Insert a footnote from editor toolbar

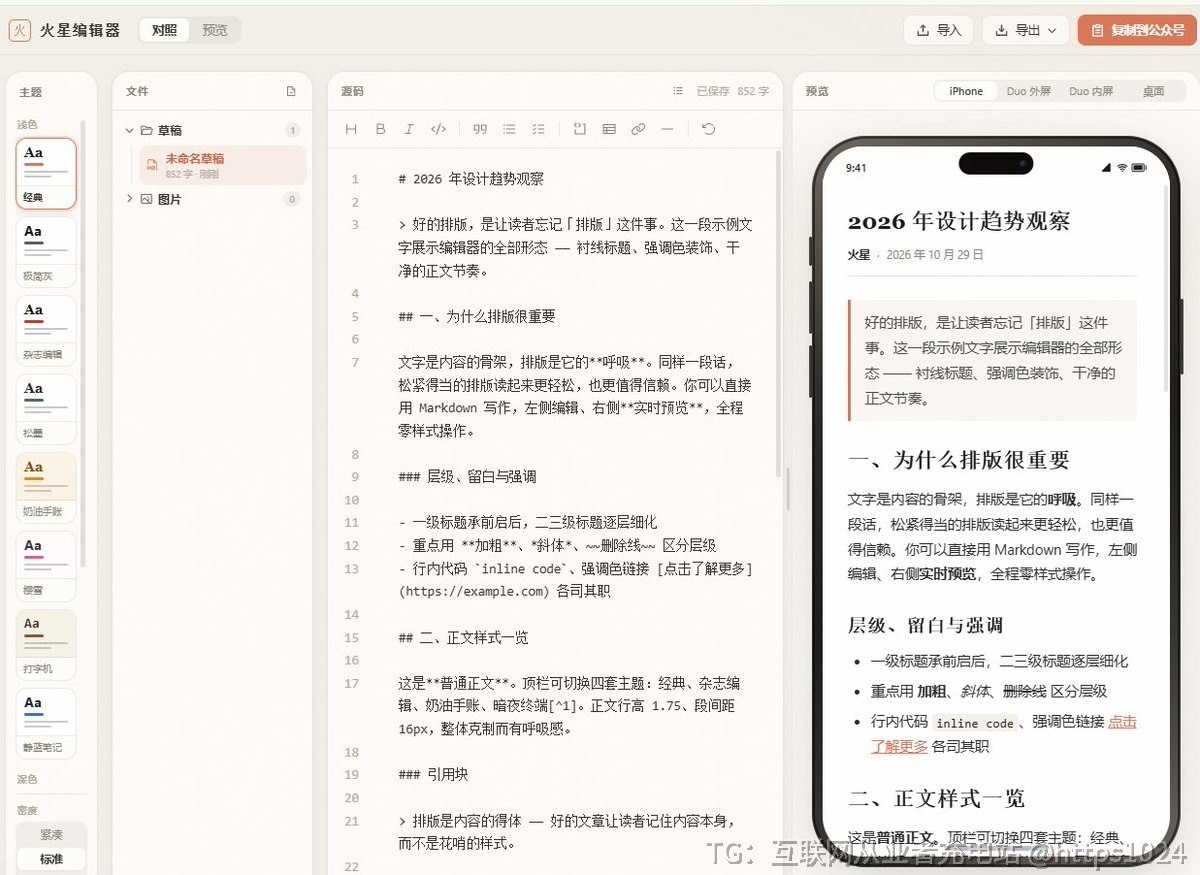pos(579,129)
